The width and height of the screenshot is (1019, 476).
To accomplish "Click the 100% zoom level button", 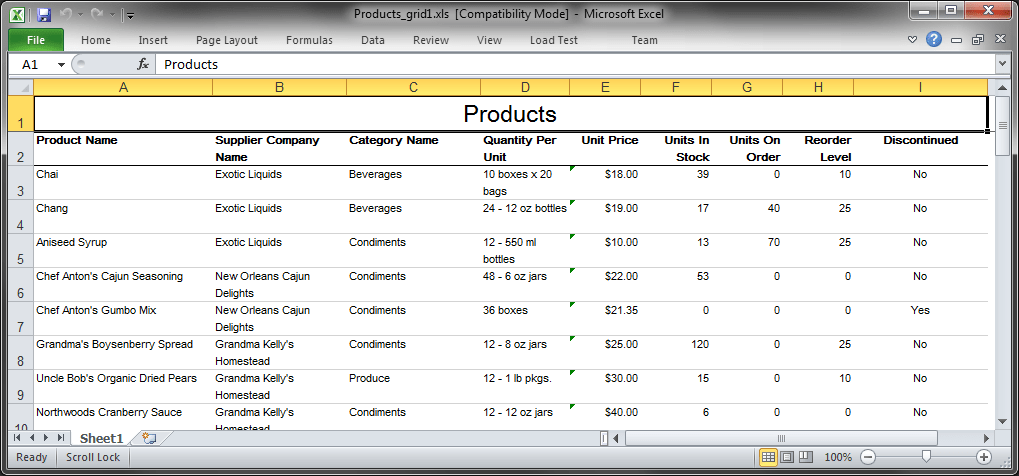I will 838,457.
